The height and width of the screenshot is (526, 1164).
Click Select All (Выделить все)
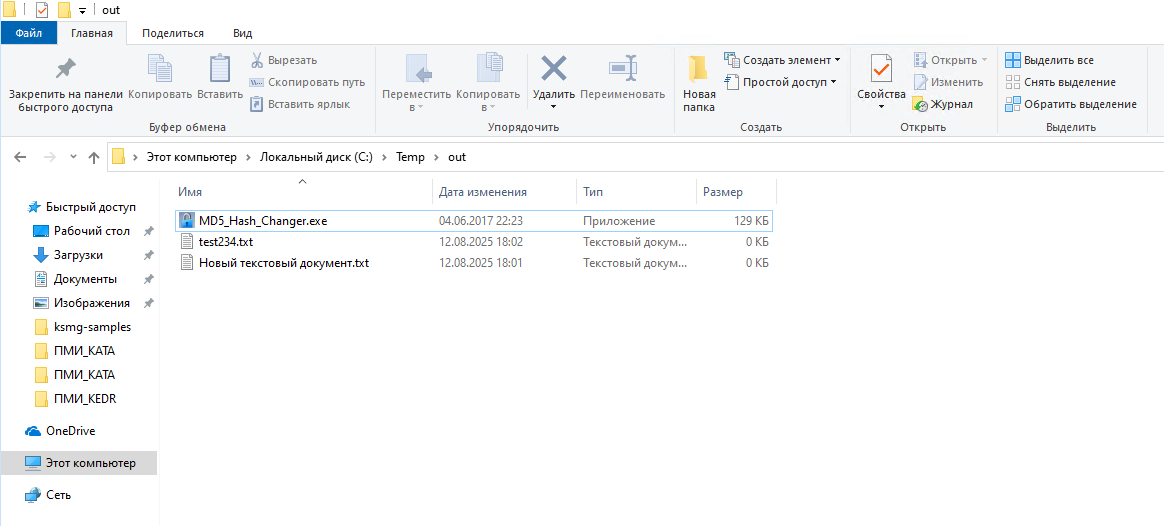tap(1049, 60)
